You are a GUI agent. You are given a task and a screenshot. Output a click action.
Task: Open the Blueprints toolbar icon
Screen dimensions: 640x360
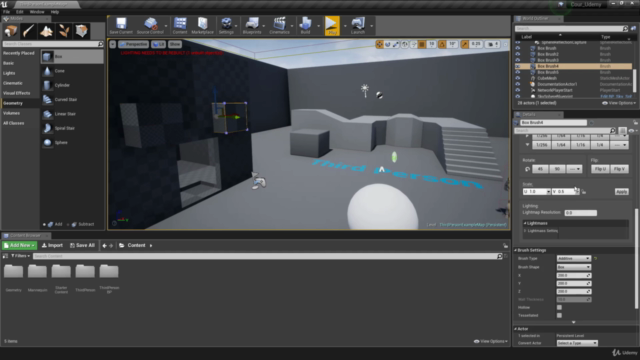tap(252, 25)
